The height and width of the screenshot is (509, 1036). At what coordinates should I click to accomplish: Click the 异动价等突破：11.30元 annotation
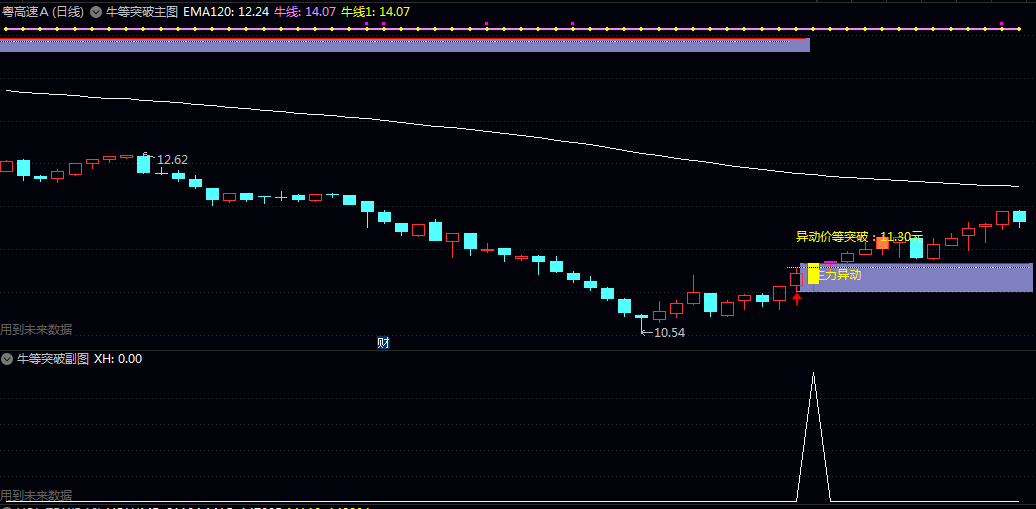859,237
